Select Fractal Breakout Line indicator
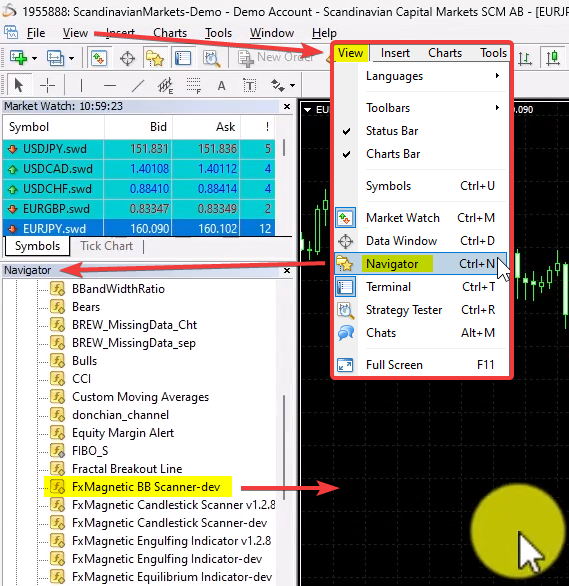 point(127,469)
